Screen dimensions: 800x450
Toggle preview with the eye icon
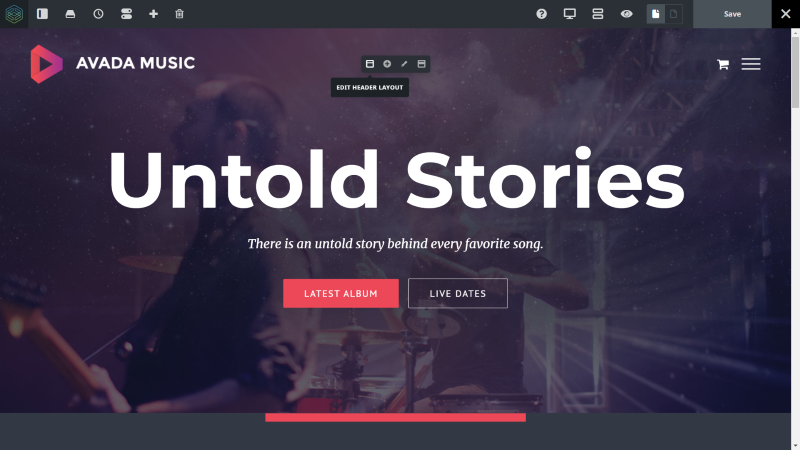coord(627,14)
